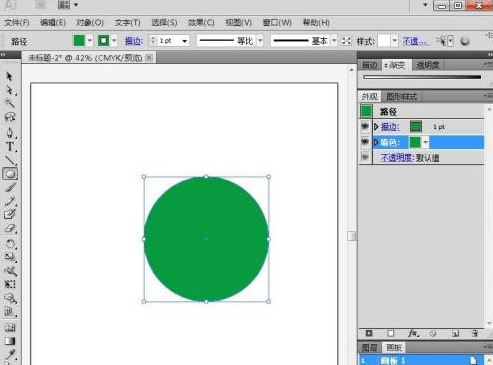Select the Perspective Grid tool
This screenshot has height=365, width=493.
(9, 312)
